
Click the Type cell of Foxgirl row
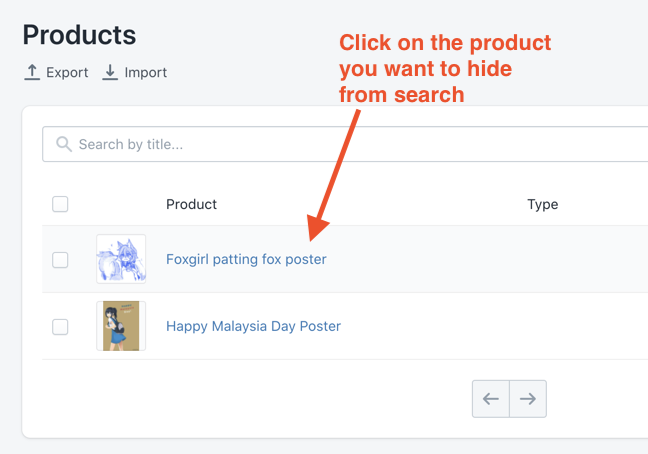[543, 259]
